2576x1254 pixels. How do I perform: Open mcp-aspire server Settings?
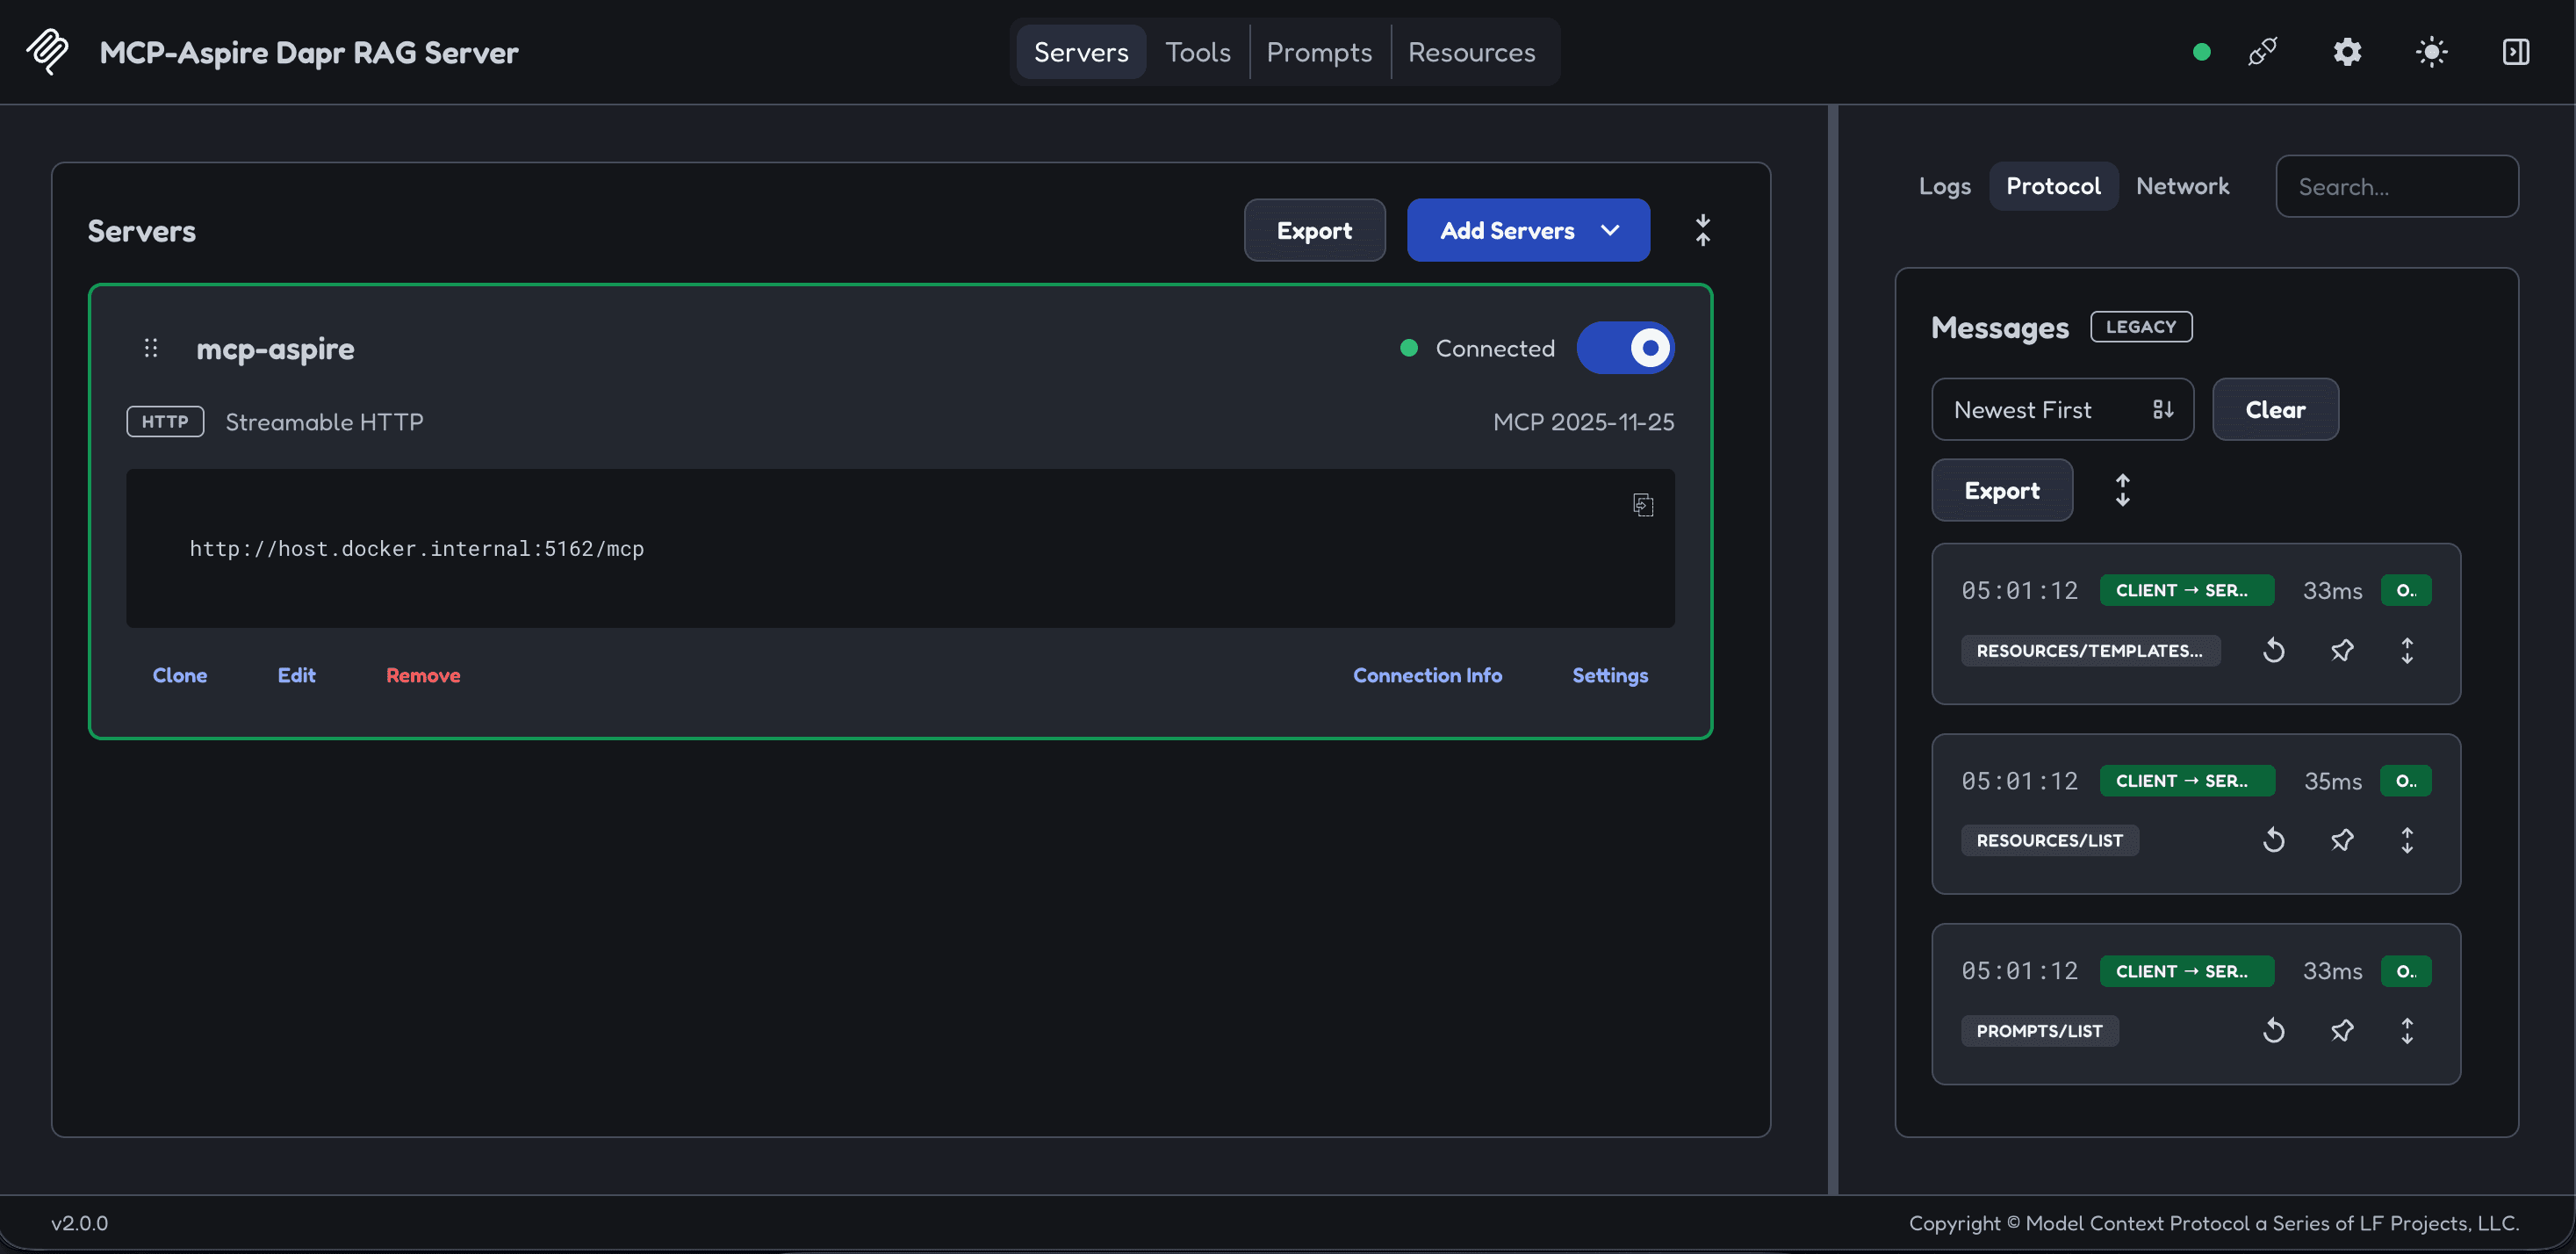pos(1610,675)
